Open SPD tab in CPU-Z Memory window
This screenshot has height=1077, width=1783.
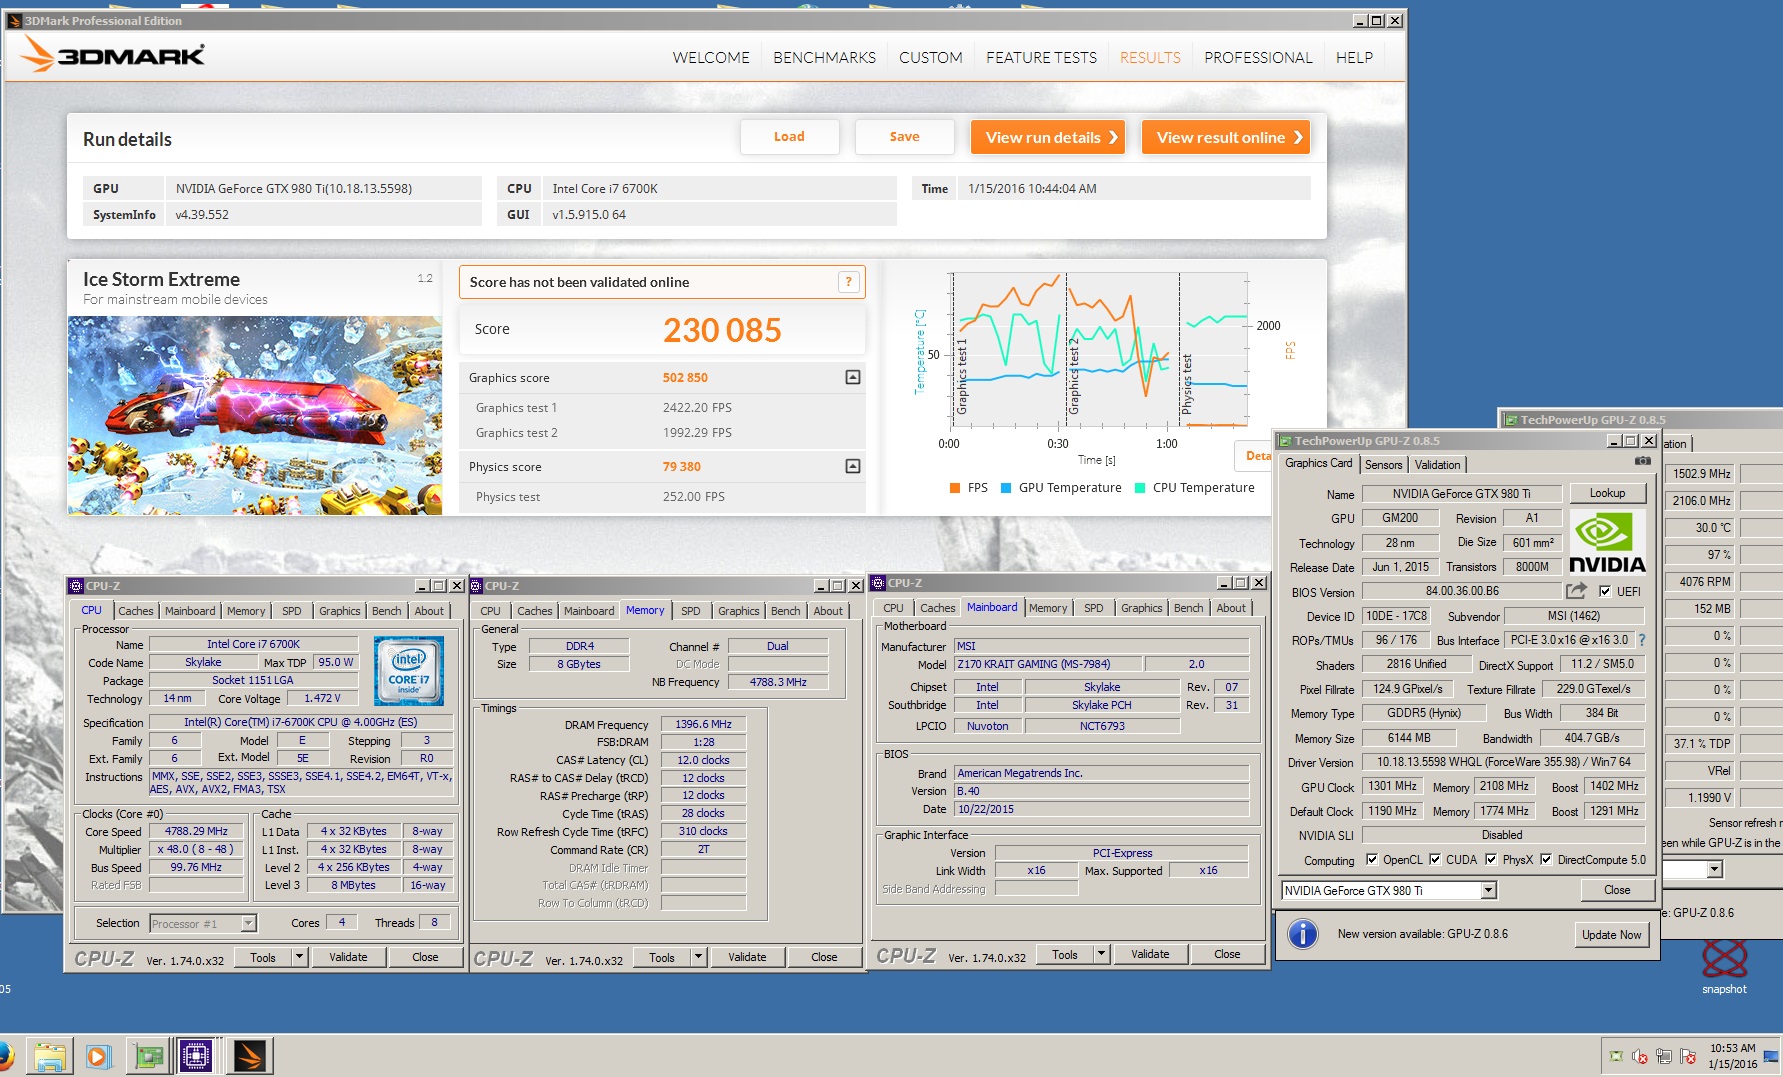(691, 611)
